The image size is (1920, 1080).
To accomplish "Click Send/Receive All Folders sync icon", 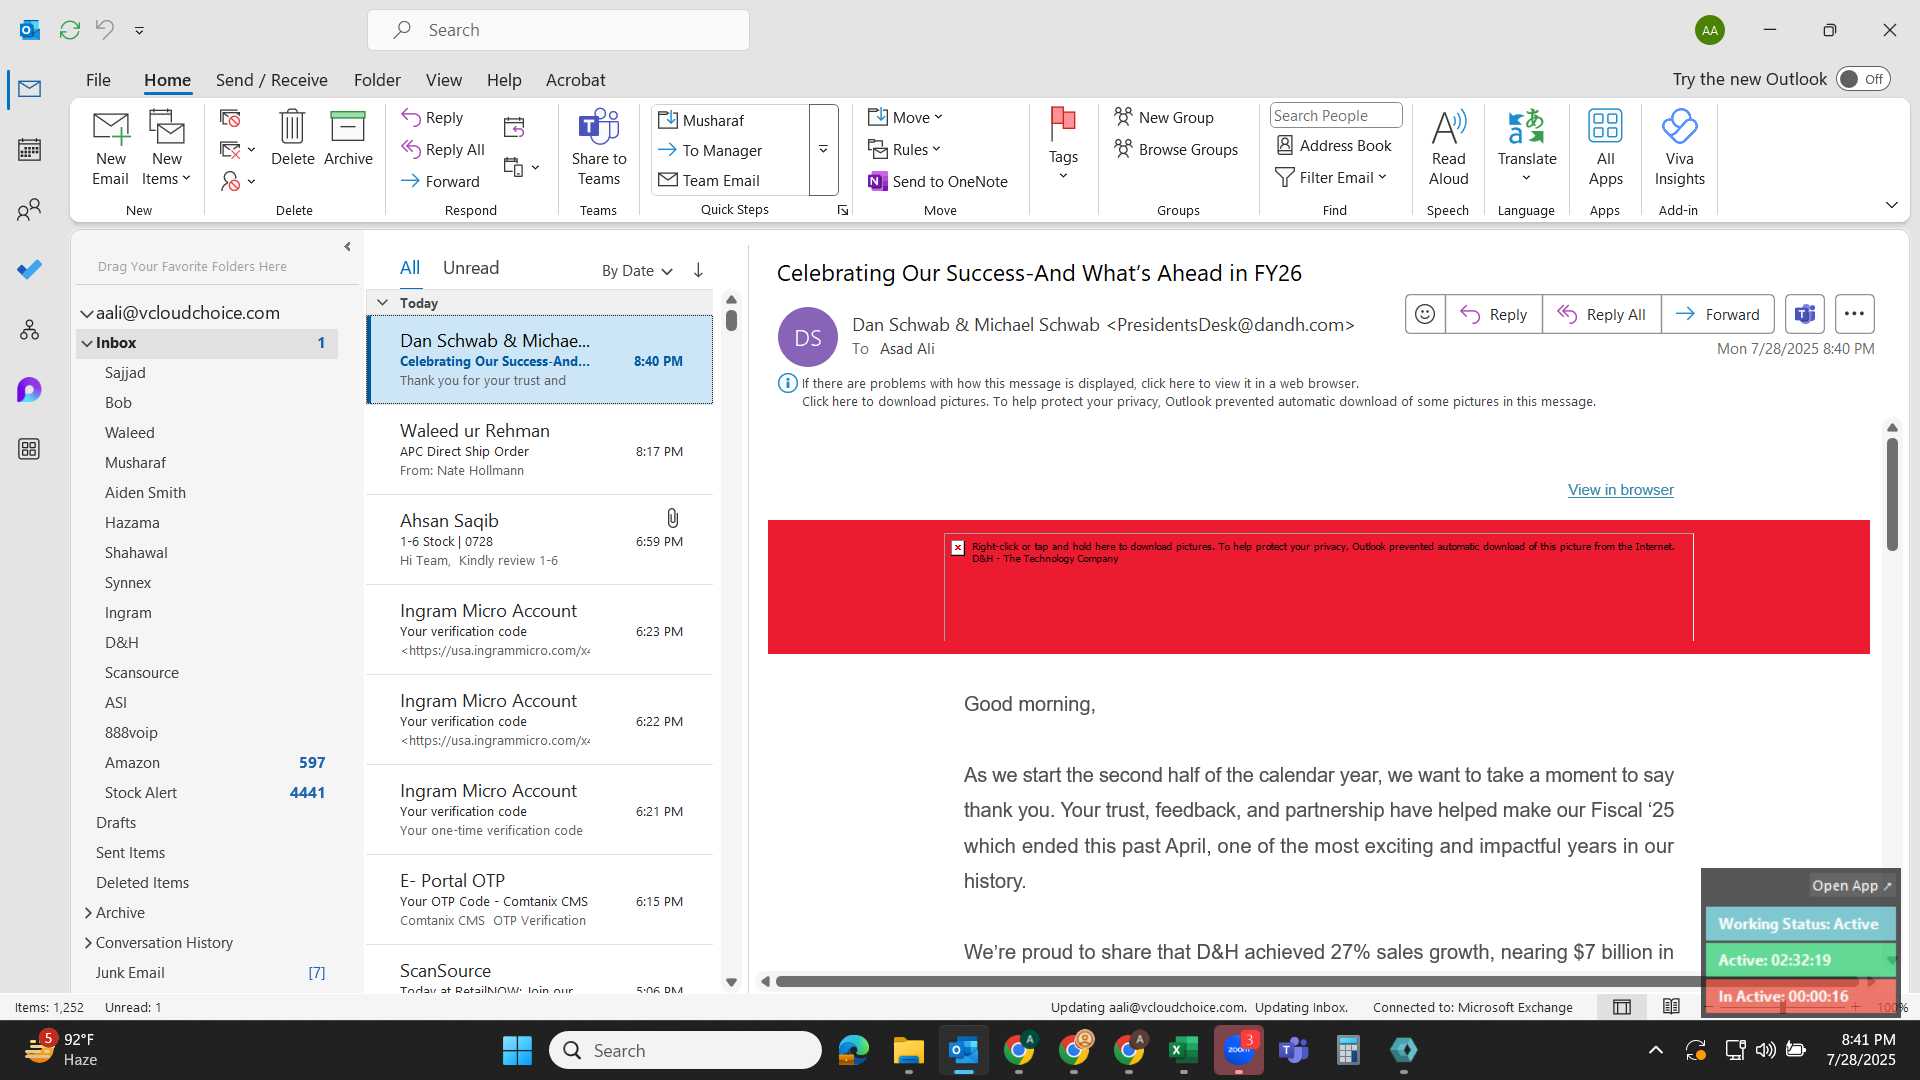I will (69, 30).
